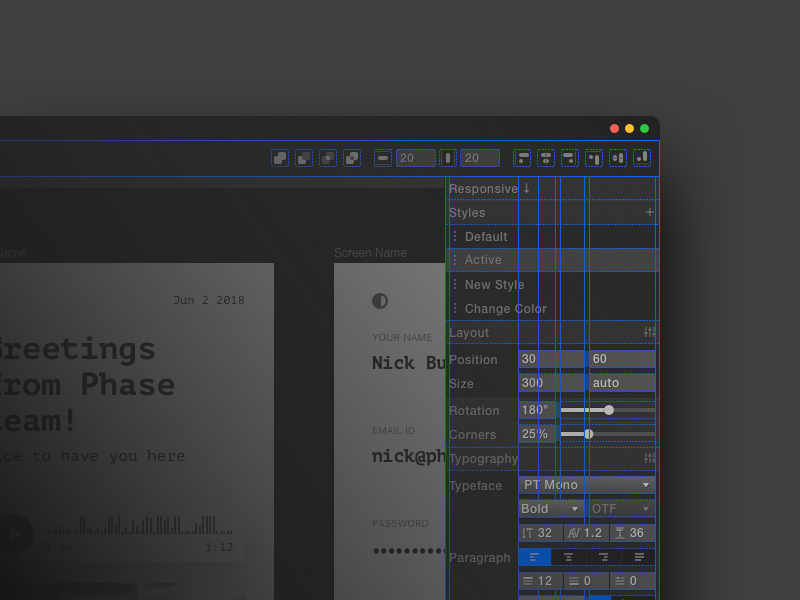Set paragraph alignment to center
The height and width of the screenshot is (600, 800).
click(568, 557)
